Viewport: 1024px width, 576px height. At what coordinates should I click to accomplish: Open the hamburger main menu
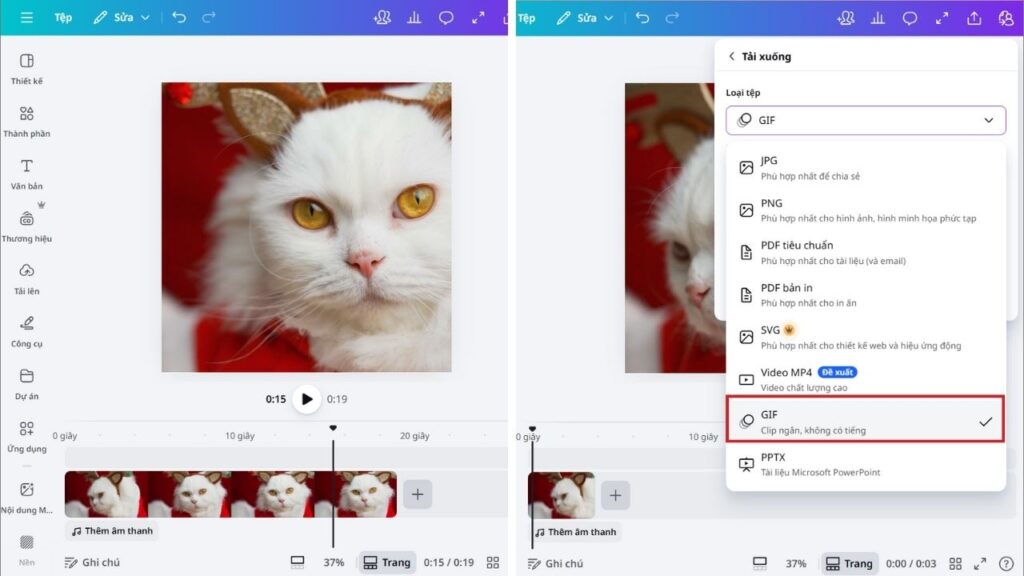(26, 17)
